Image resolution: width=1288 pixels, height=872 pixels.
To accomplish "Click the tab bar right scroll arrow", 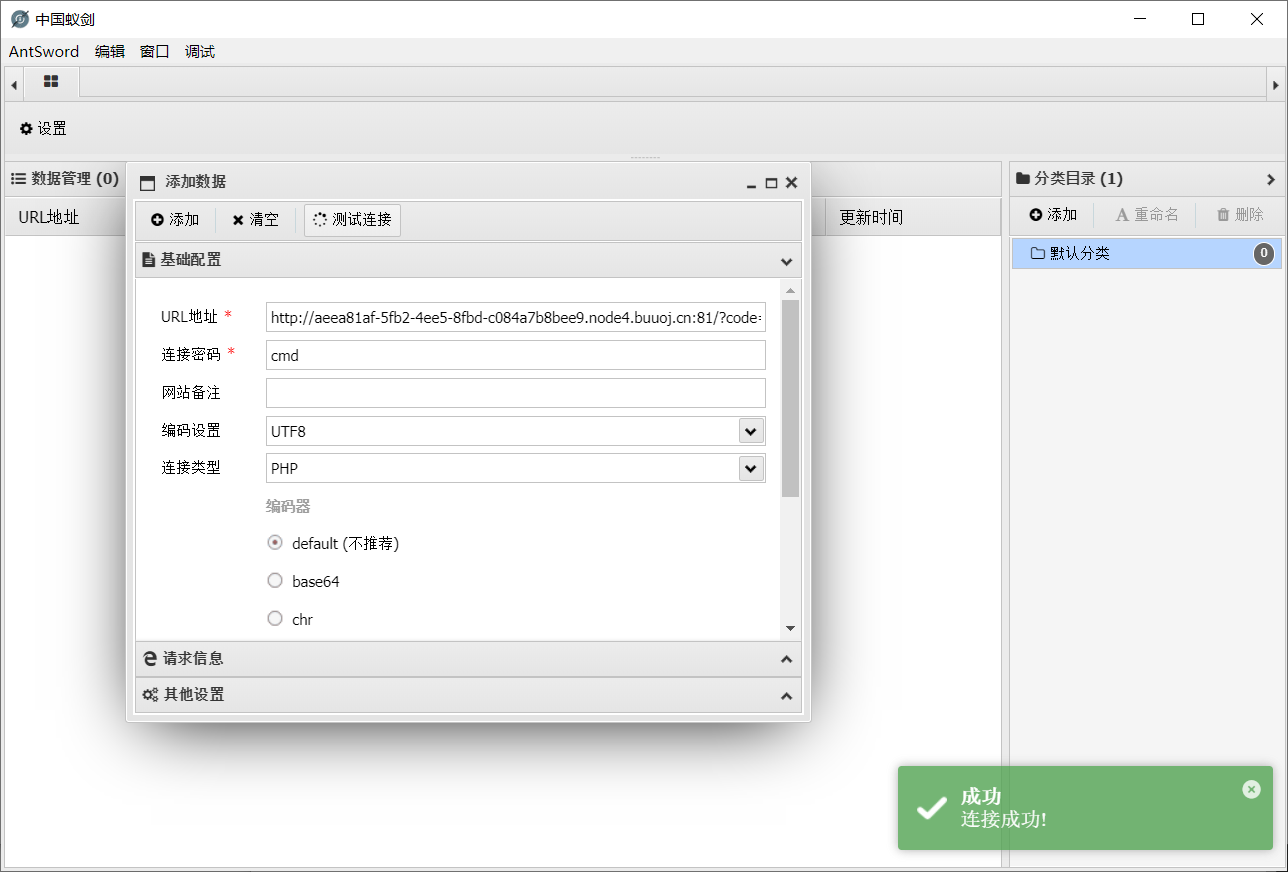I will [x=1275, y=85].
